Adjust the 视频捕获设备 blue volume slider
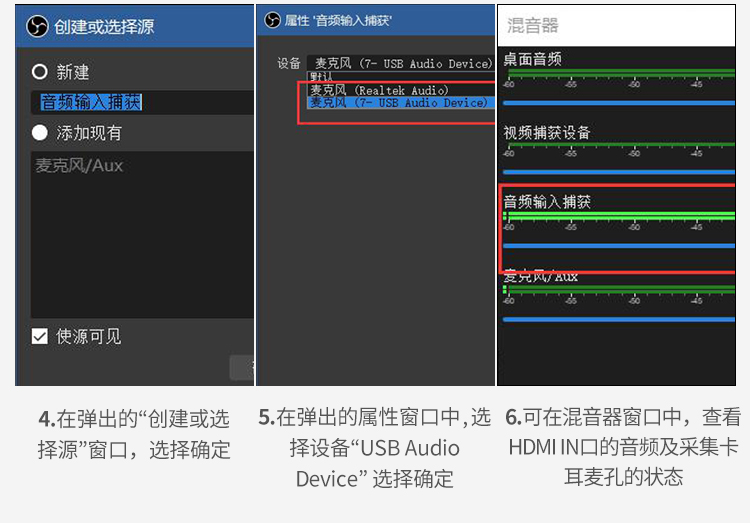 (619, 172)
